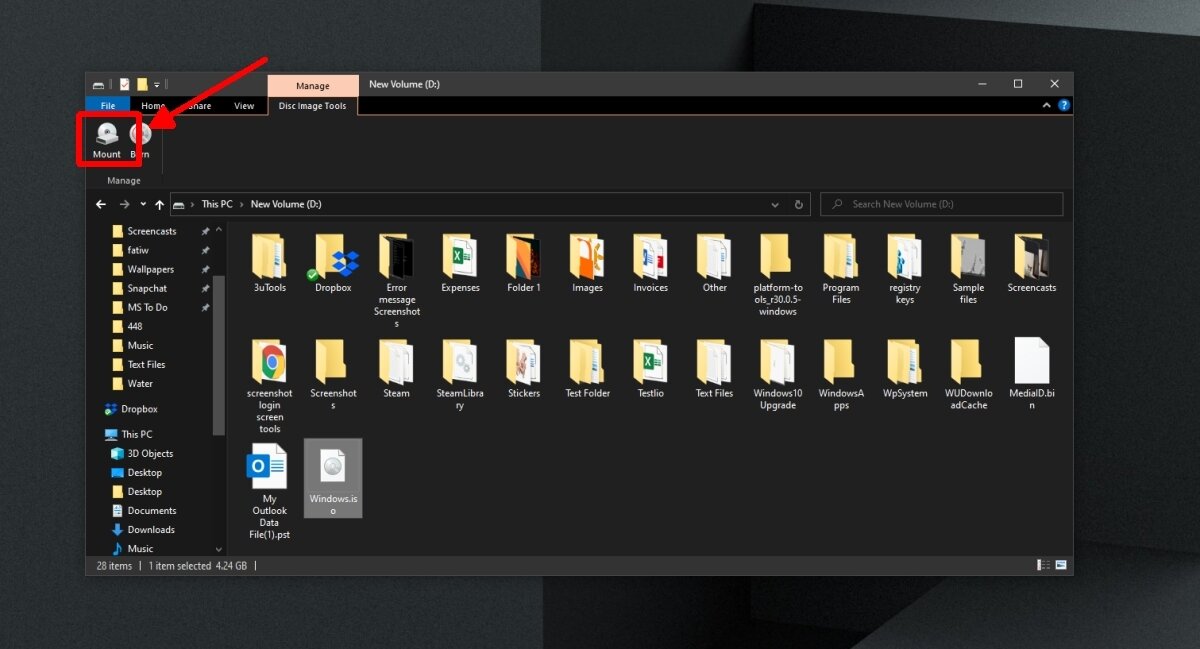Open the View ribbon tab
This screenshot has height=649, width=1200.
click(x=244, y=106)
